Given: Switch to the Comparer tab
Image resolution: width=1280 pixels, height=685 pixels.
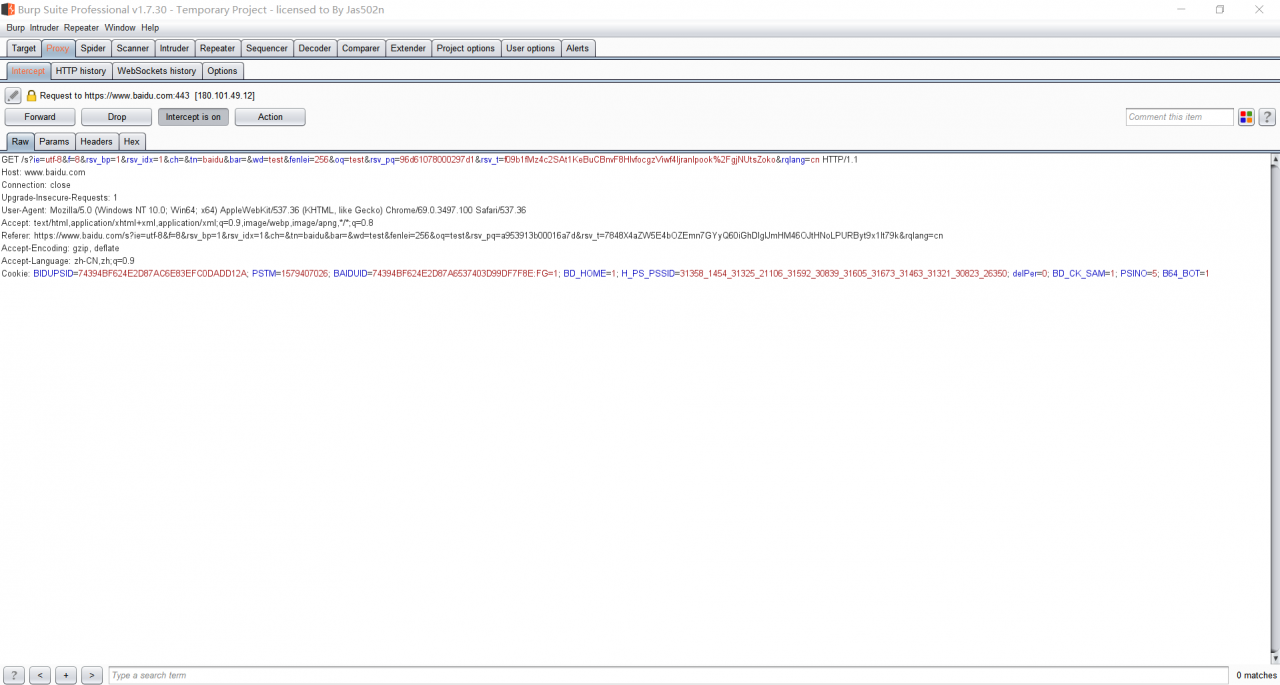Looking at the screenshot, I should [360, 48].
